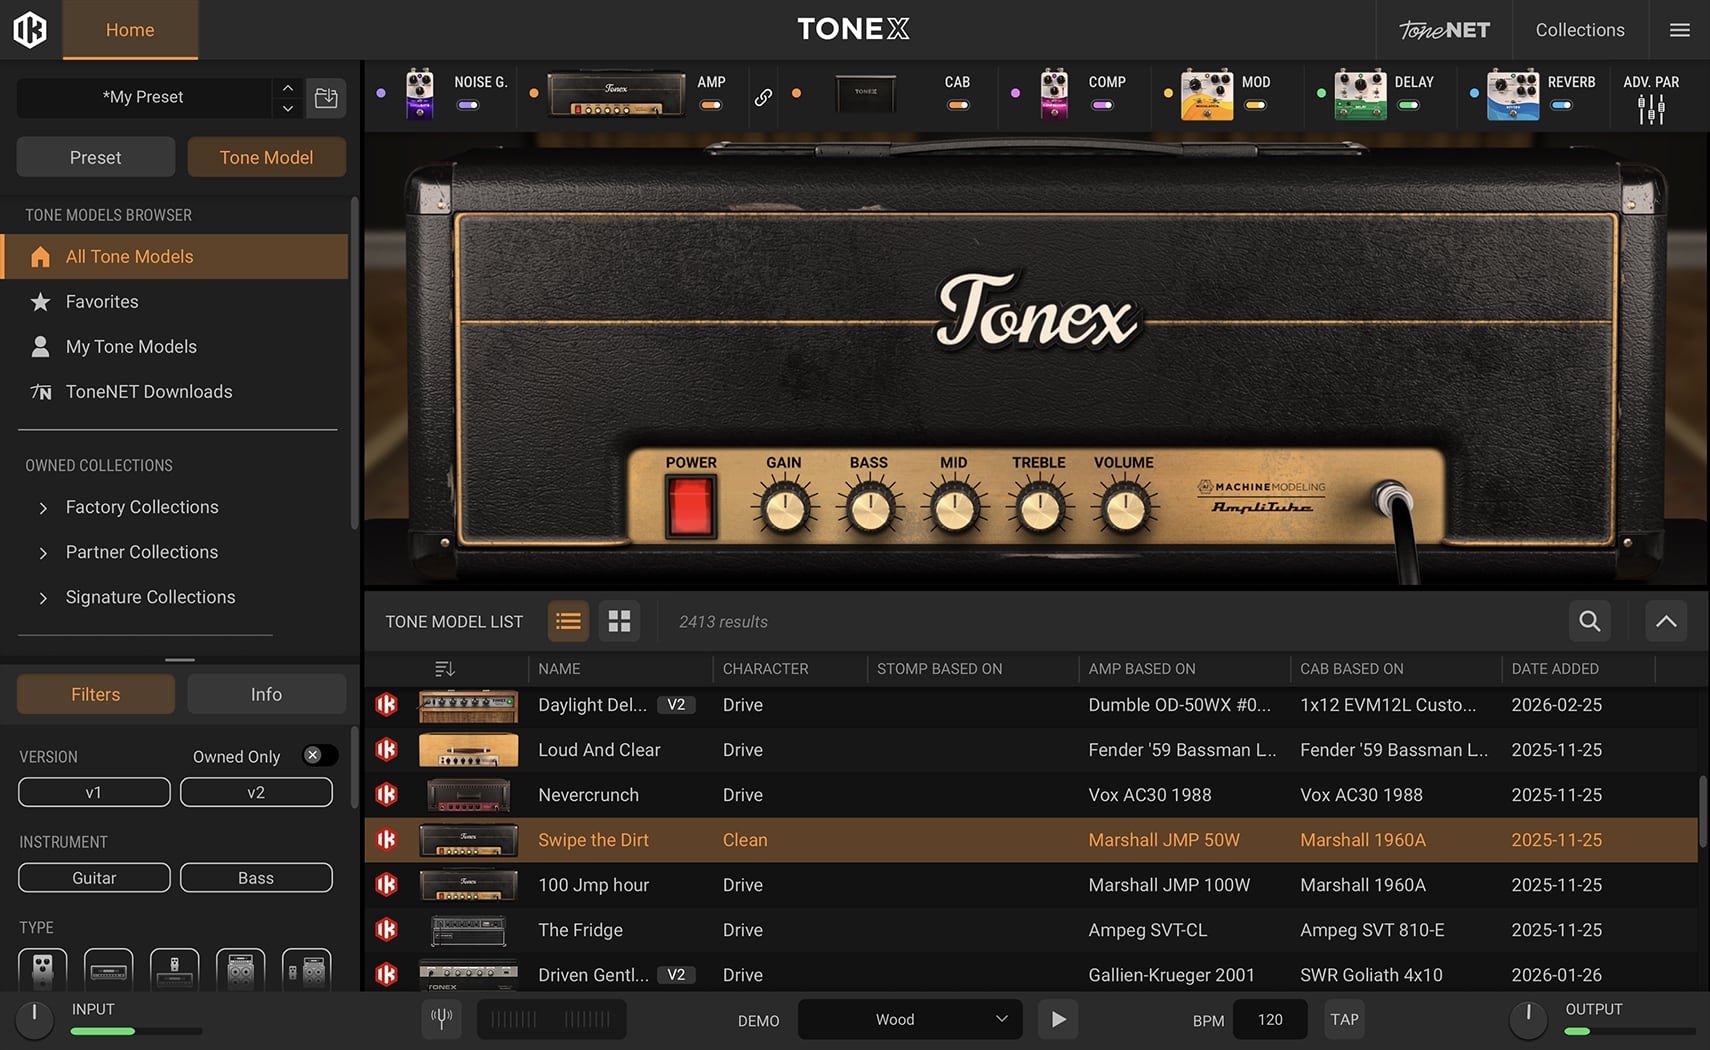The height and width of the screenshot is (1050, 1710).
Task: Open the Home tab
Action: click(x=130, y=30)
